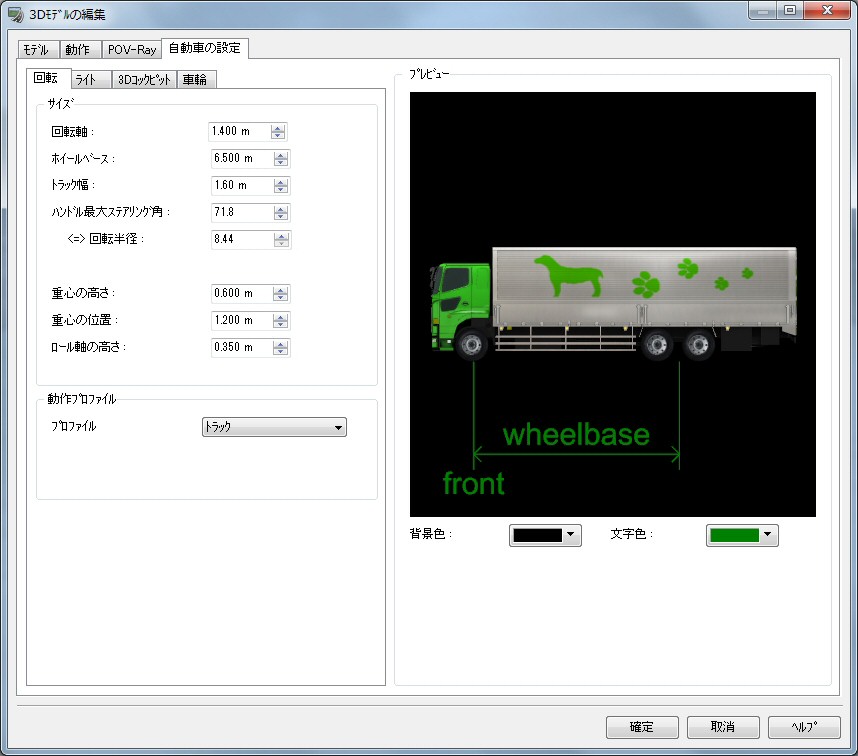Image resolution: width=858 pixels, height=756 pixels.
Task: Open the 回転 sub-tab
Action: [x=48, y=78]
